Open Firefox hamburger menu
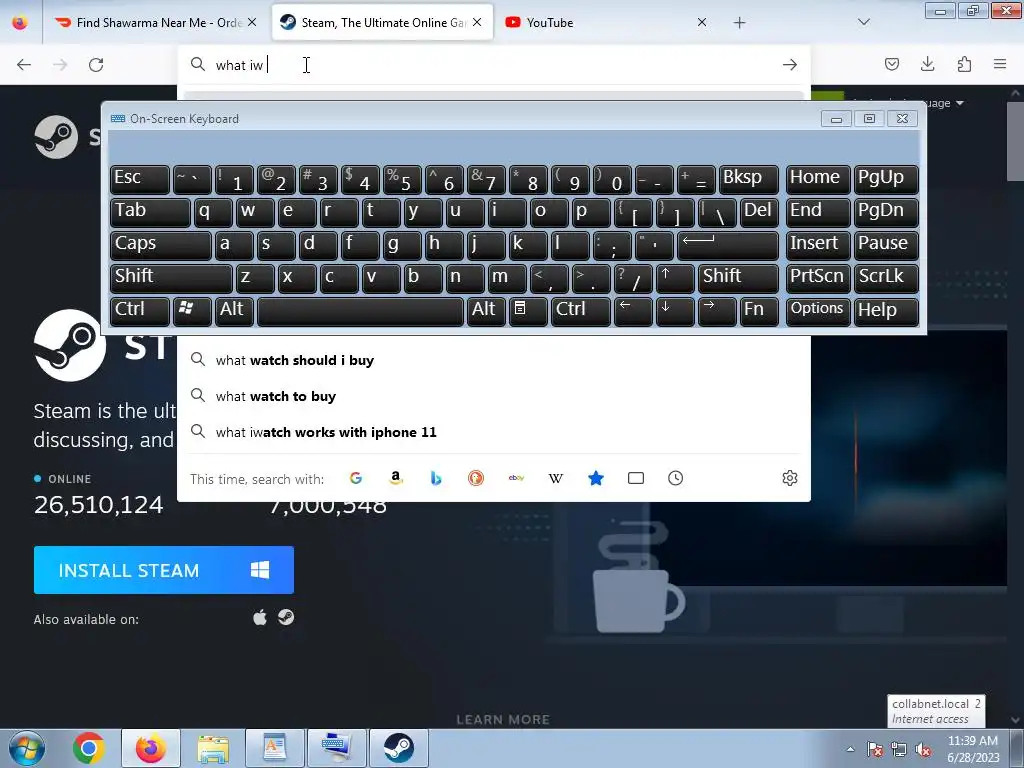This screenshot has width=1024, height=768. pos(1000,64)
